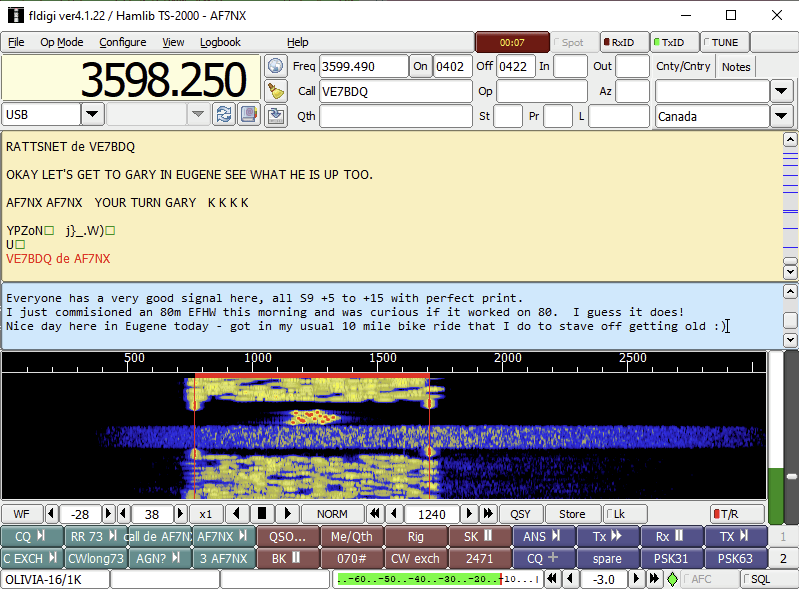Click the refresh icon next to mode selector

click(224, 114)
